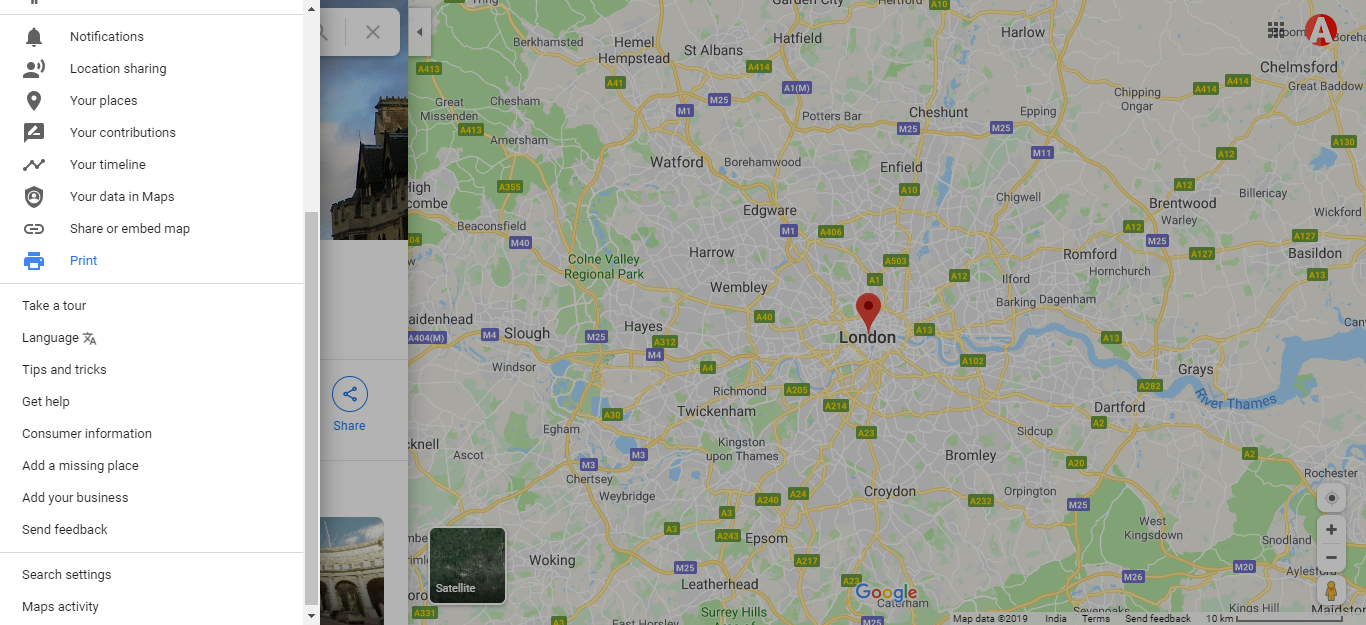Click show your location target button
The height and width of the screenshot is (625, 1366).
[1331, 498]
